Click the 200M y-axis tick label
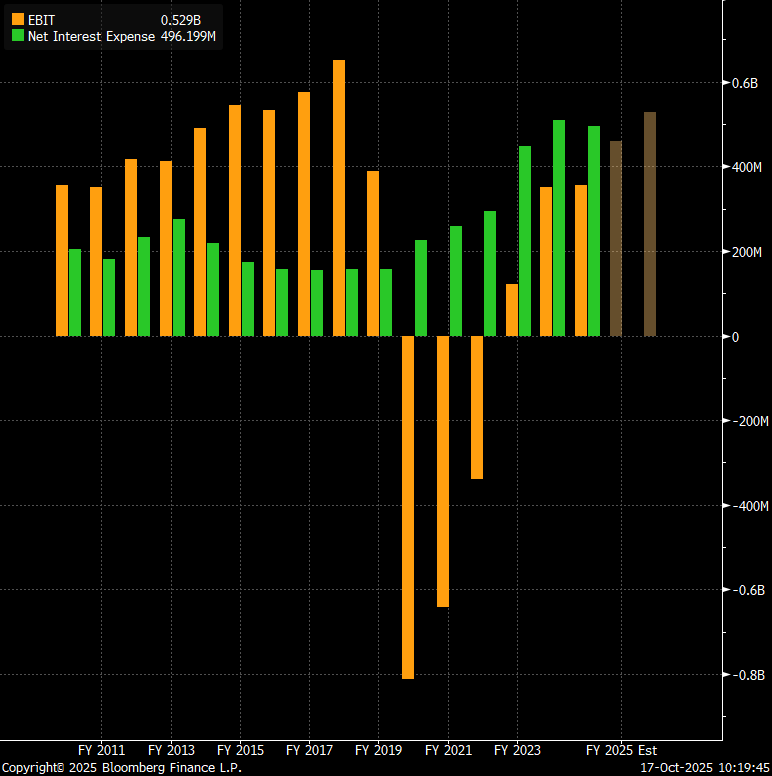The height and width of the screenshot is (776, 772). pyautogui.click(x=746, y=252)
